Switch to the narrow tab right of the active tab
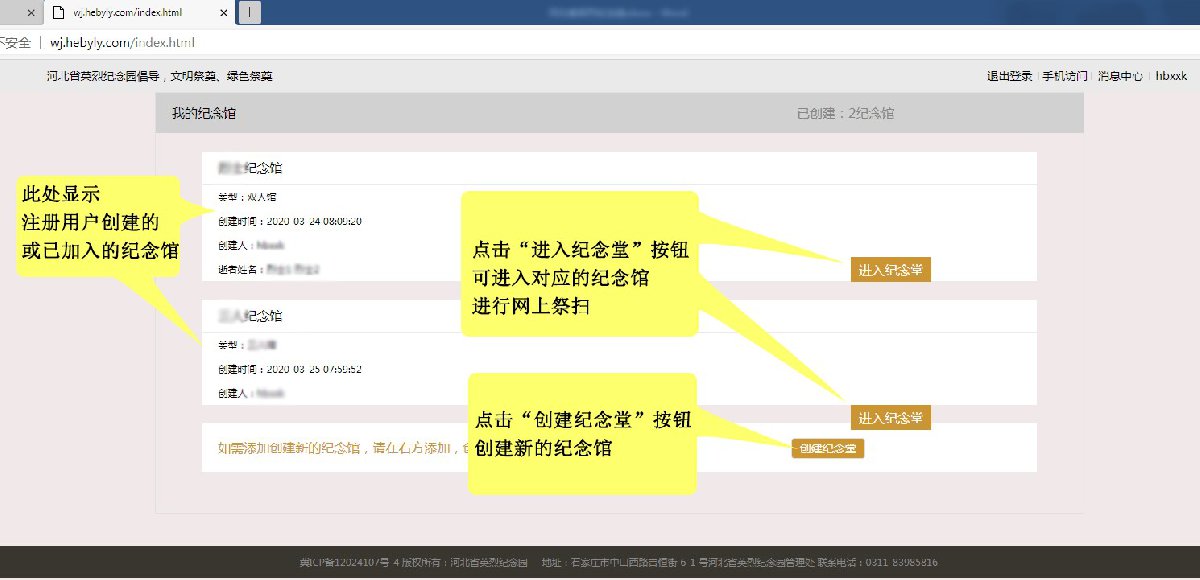The width and height of the screenshot is (1200, 580). pos(249,13)
